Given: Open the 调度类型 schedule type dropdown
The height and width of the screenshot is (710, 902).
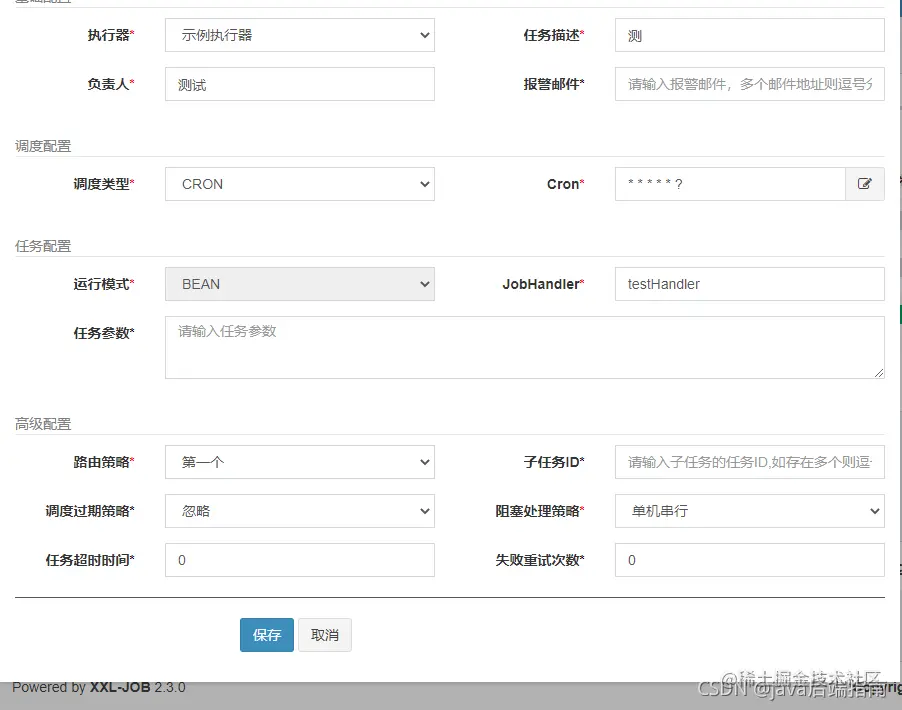Looking at the screenshot, I should [x=299, y=184].
